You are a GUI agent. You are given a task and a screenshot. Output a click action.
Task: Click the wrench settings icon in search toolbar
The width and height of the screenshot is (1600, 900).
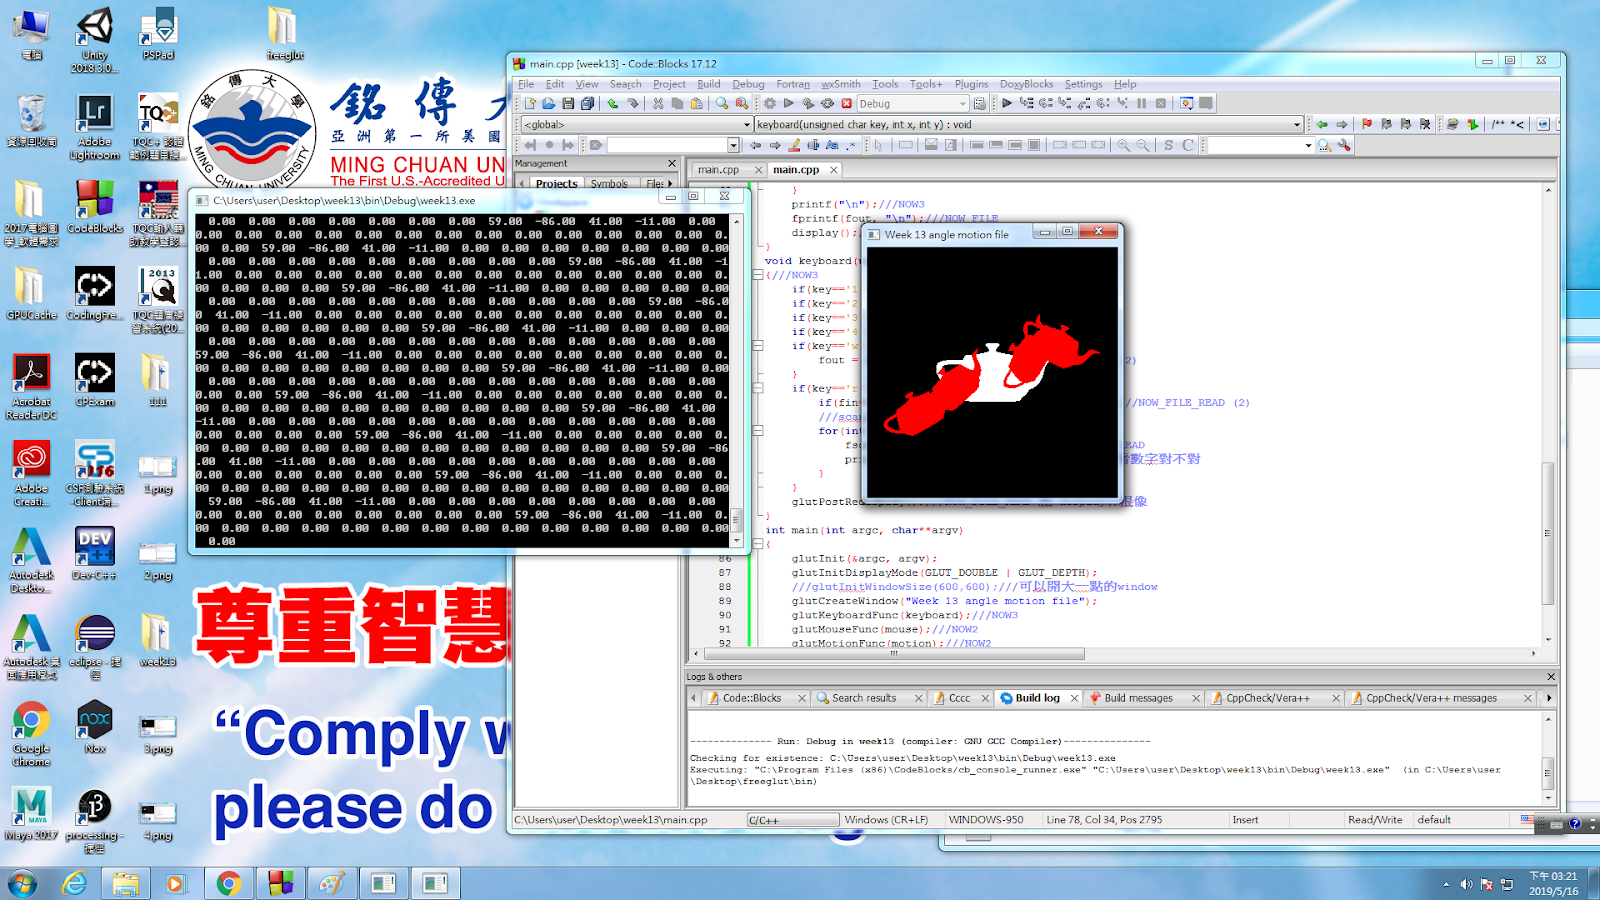[x=1344, y=145]
